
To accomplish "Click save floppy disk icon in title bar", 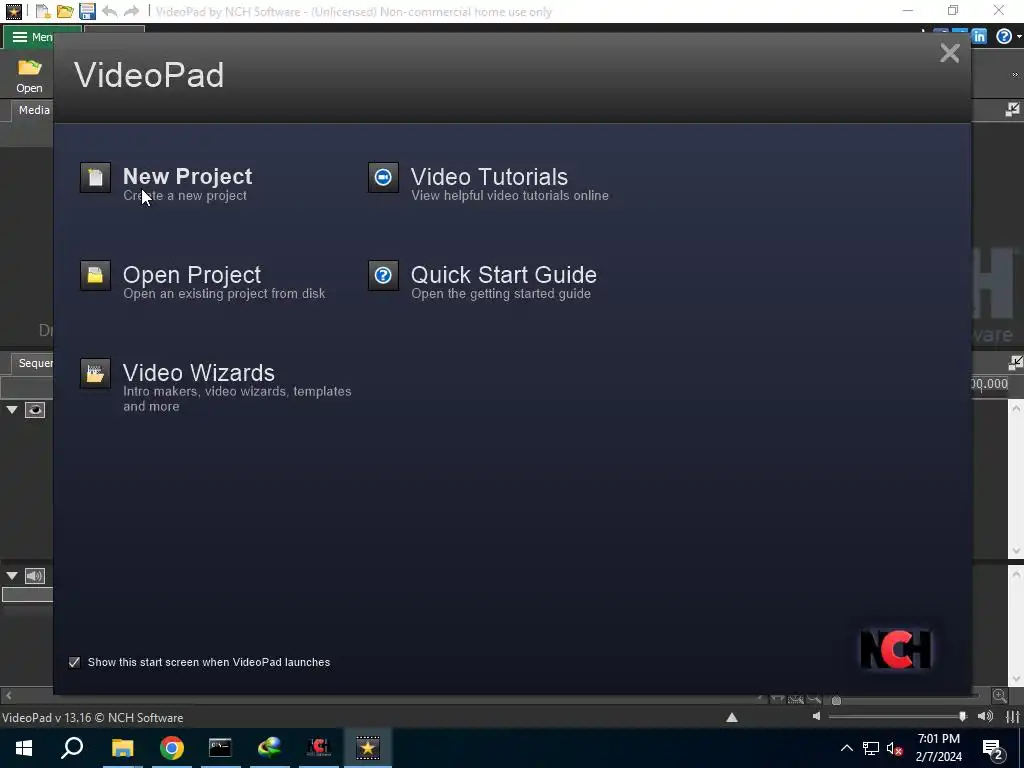I will click(x=87, y=11).
